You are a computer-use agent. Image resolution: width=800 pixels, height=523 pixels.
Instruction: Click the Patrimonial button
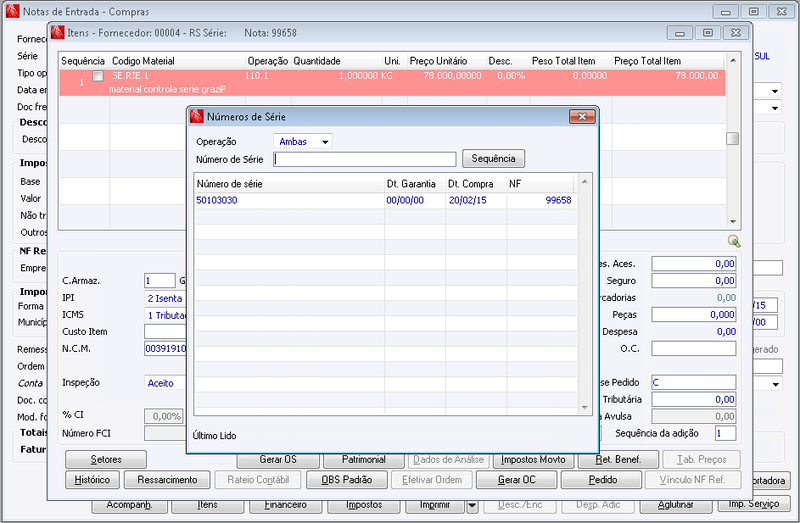(x=364, y=461)
